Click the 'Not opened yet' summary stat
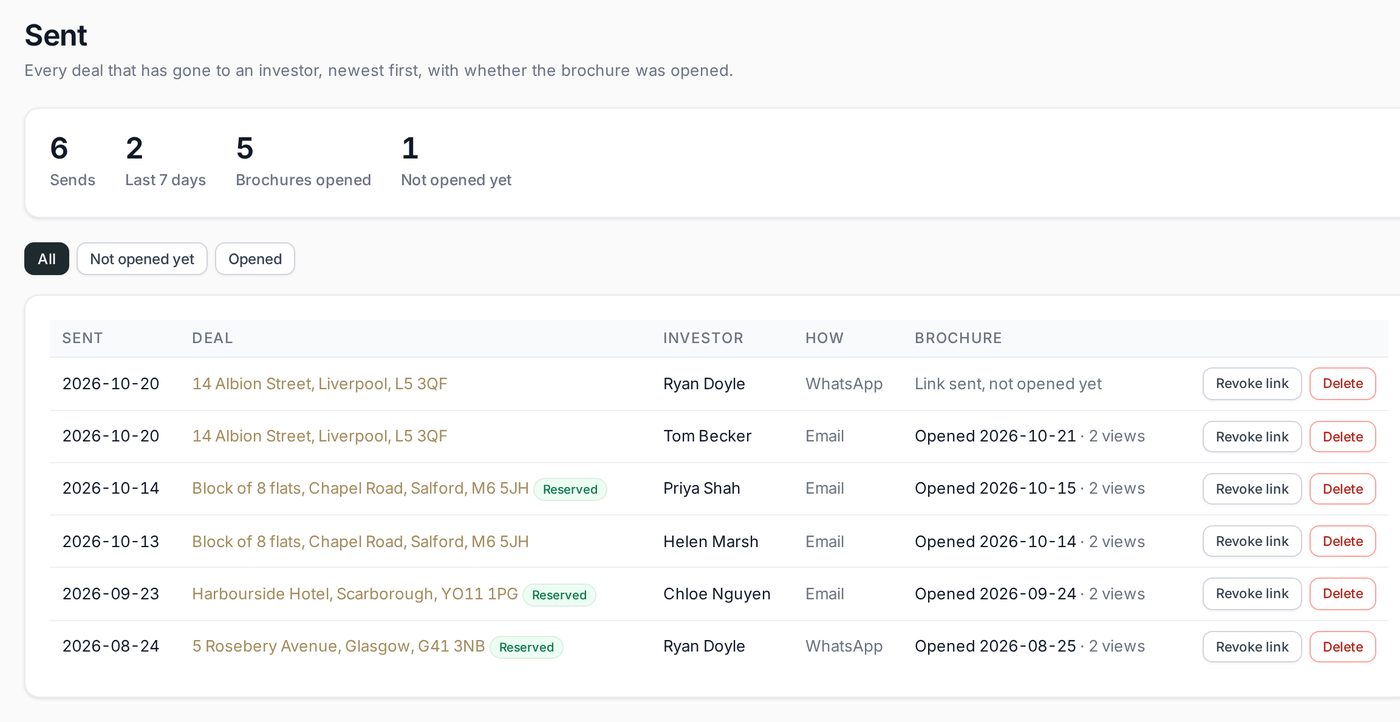The image size is (1400, 722). coord(456,163)
